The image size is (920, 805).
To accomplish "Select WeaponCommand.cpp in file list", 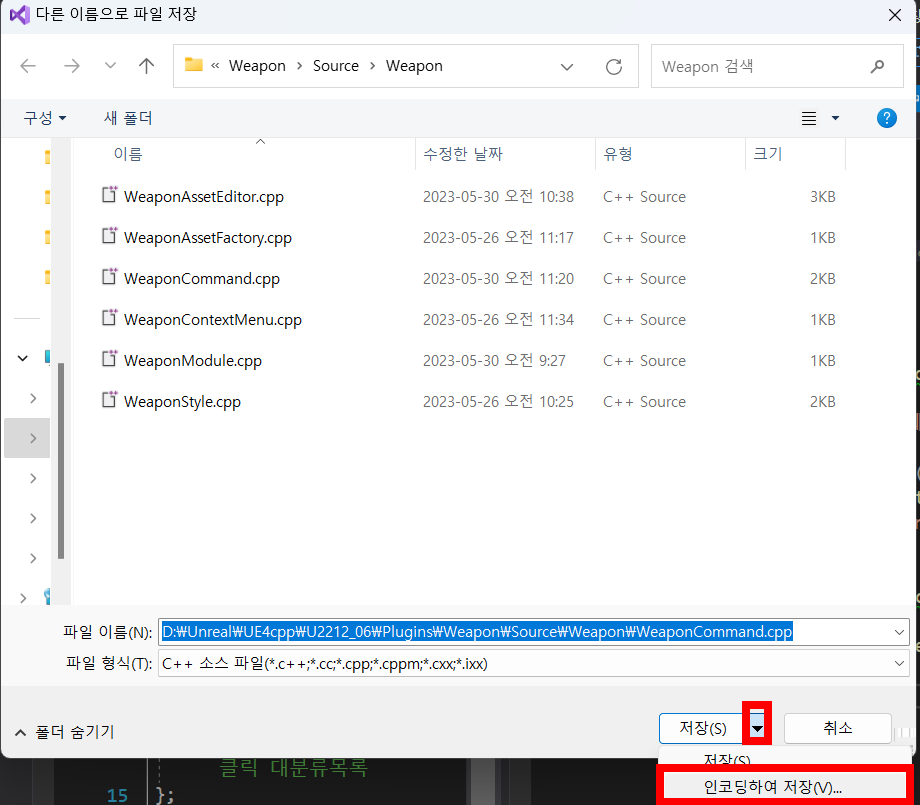I will coord(202,279).
